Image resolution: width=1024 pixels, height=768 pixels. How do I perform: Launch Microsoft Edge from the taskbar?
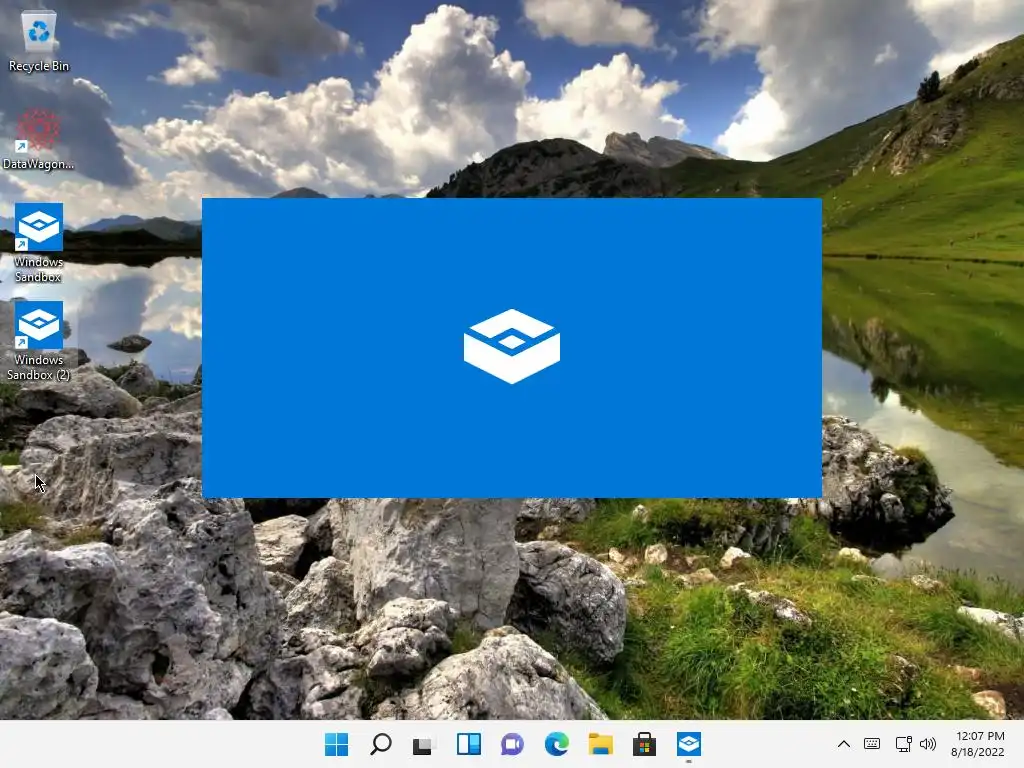point(556,744)
